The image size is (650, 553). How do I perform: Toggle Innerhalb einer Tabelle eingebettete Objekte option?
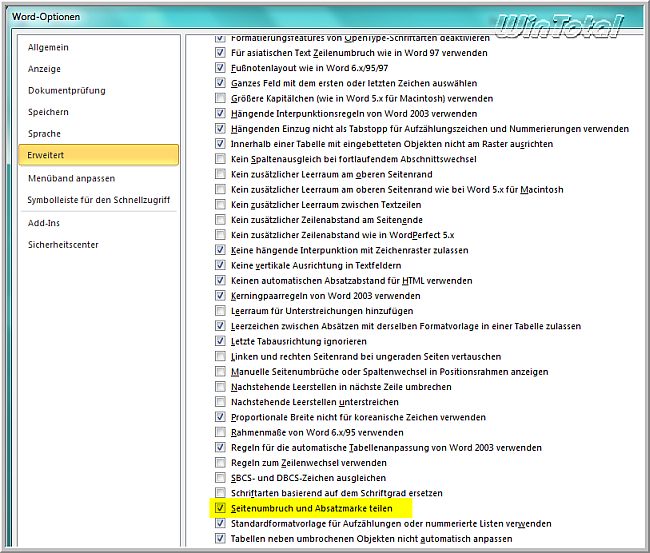coord(220,144)
